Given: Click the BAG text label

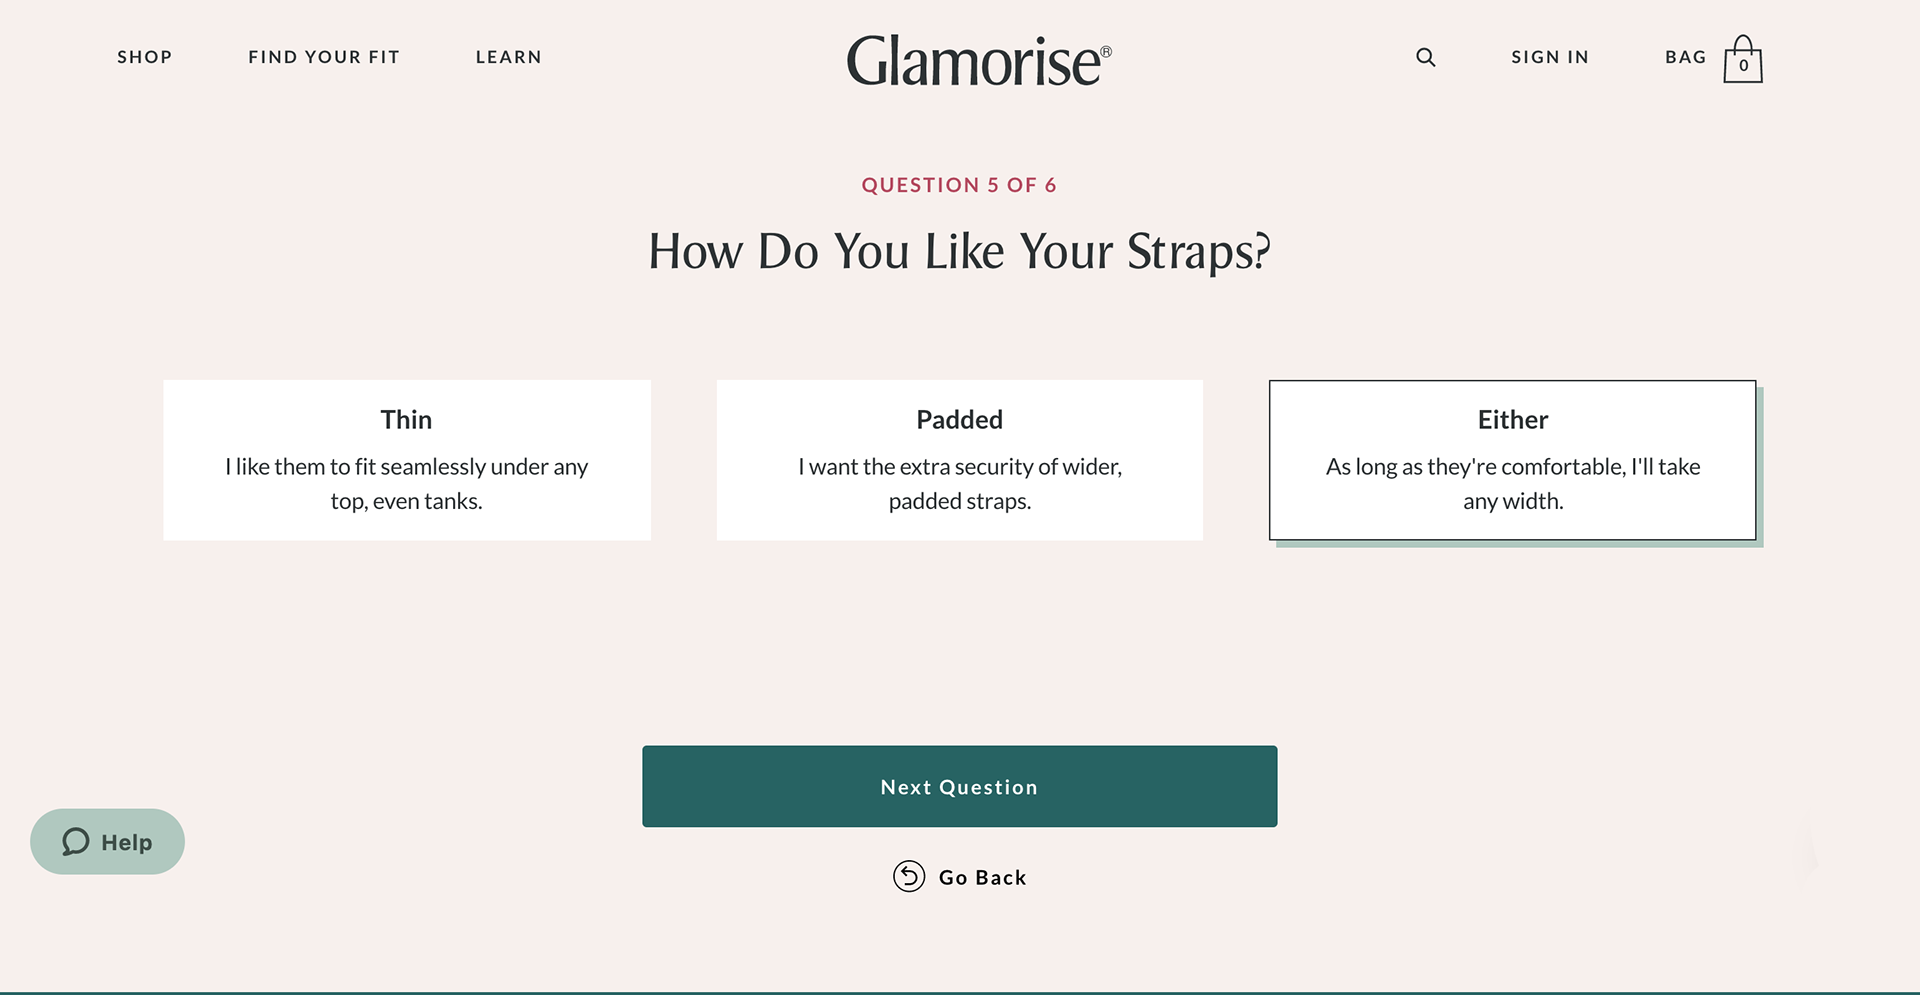Looking at the screenshot, I should pyautogui.click(x=1685, y=57).
